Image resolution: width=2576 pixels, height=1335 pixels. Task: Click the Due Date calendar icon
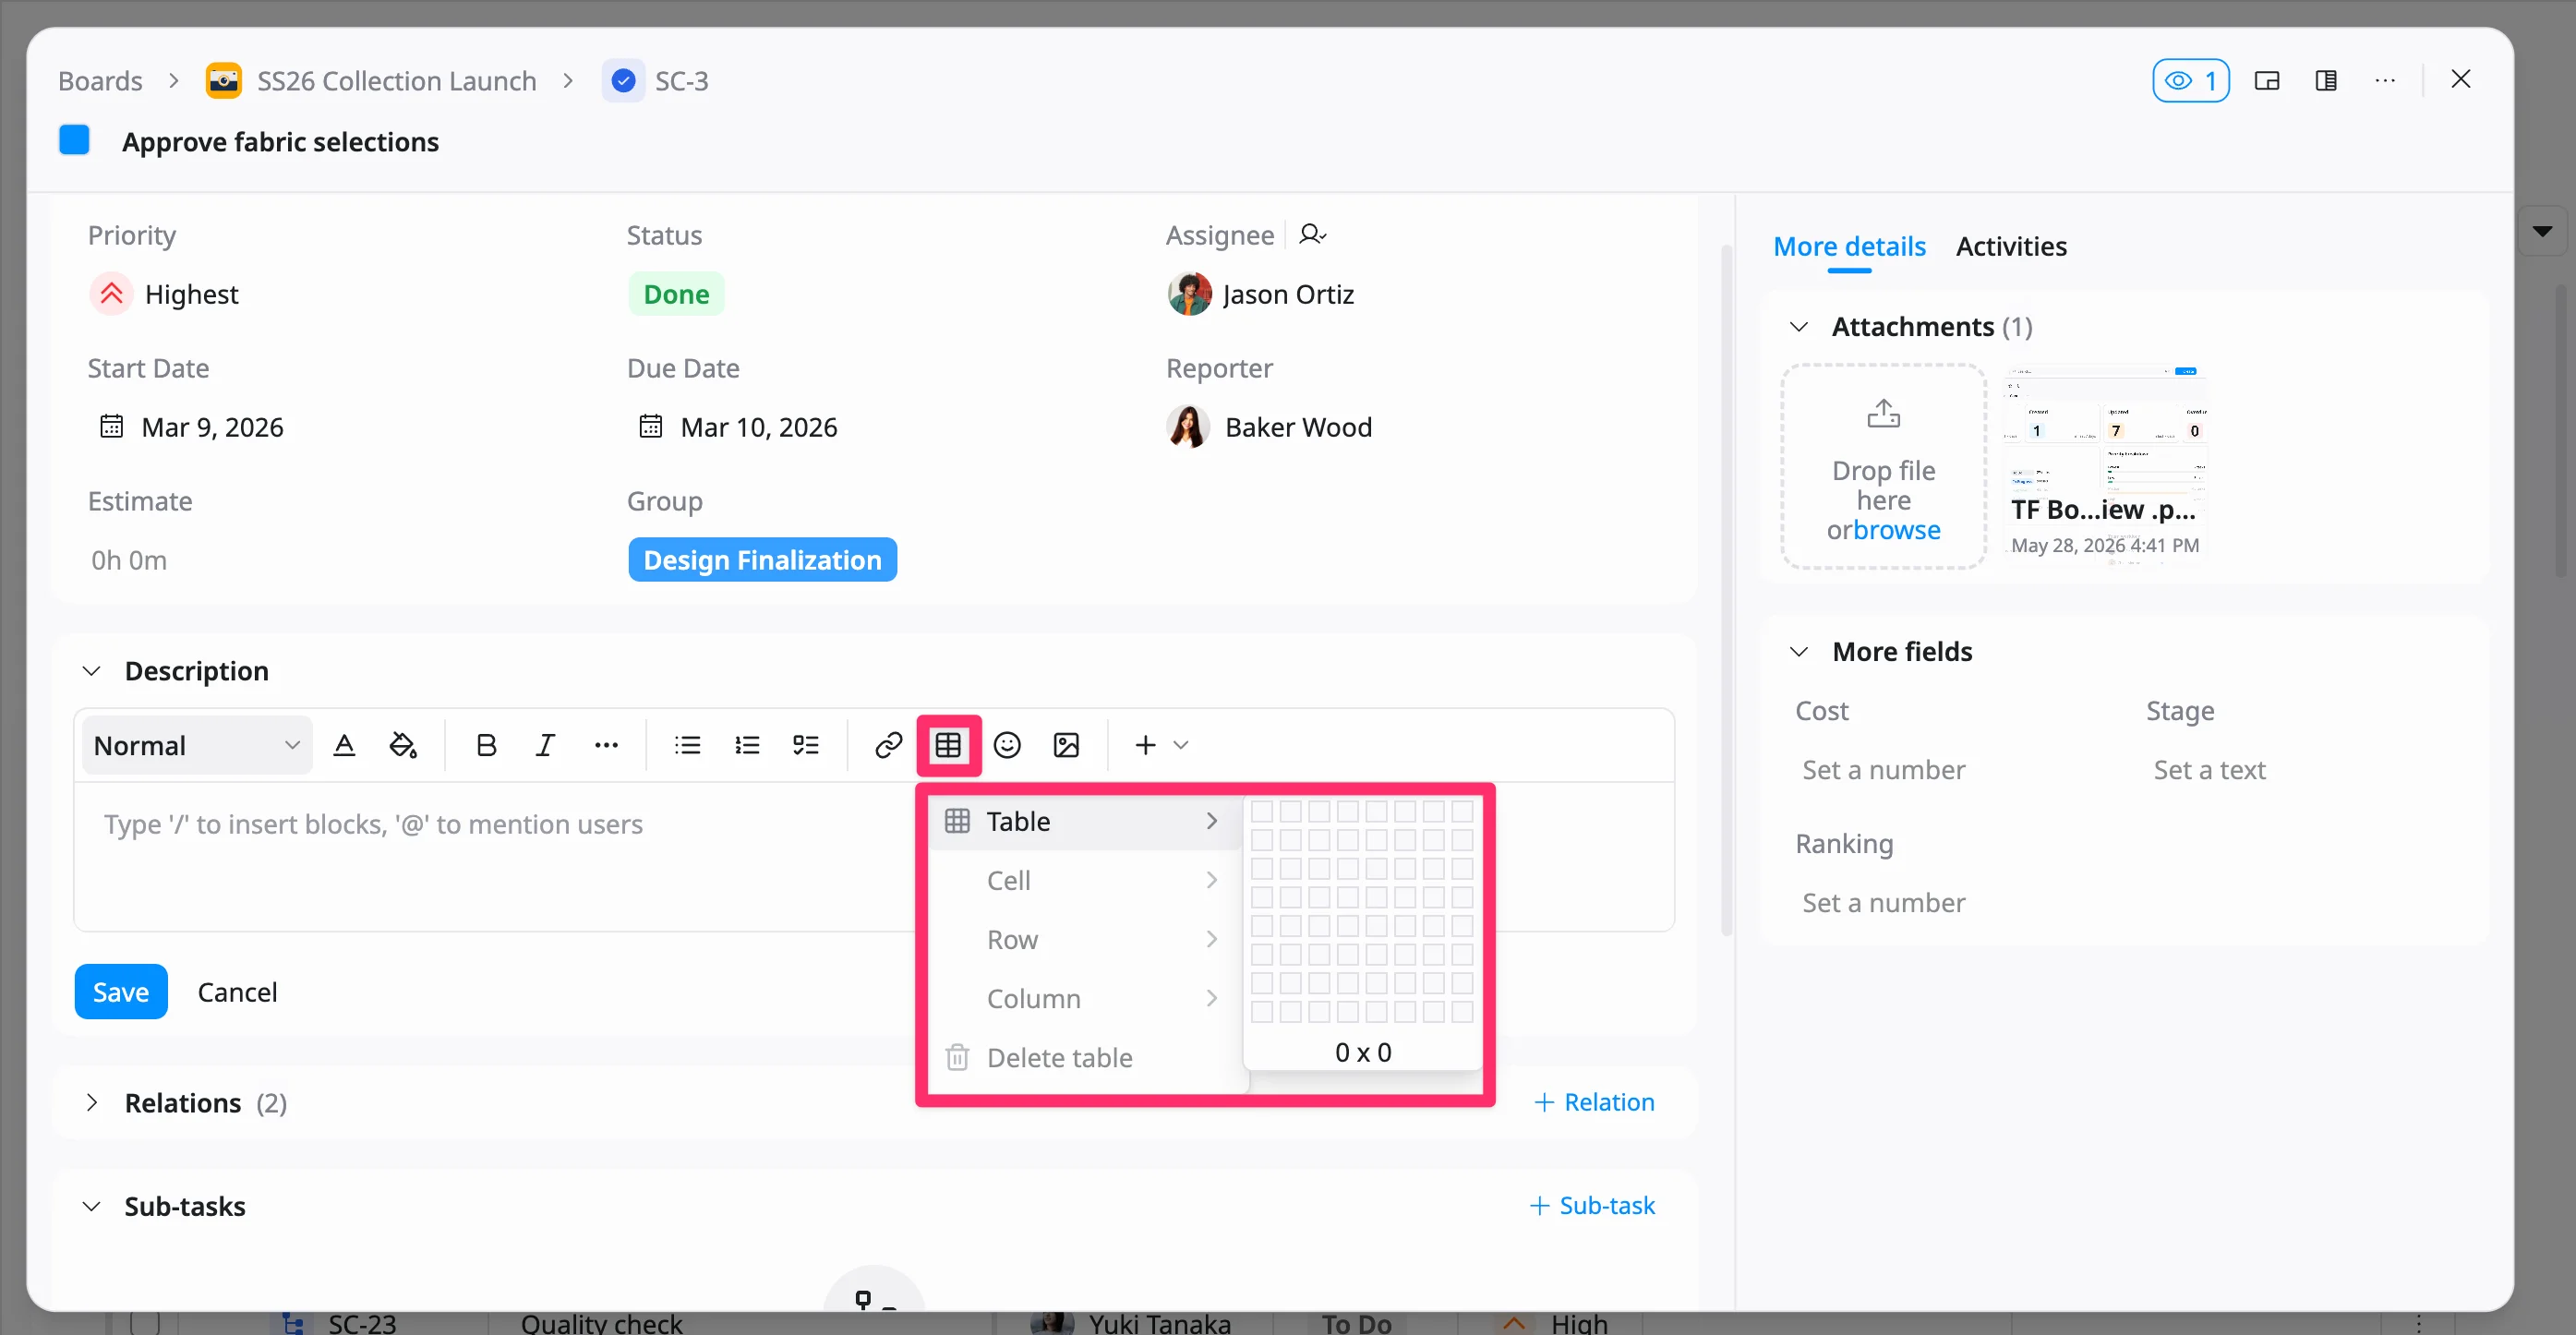pyautogui.click(x=650, y=427)
